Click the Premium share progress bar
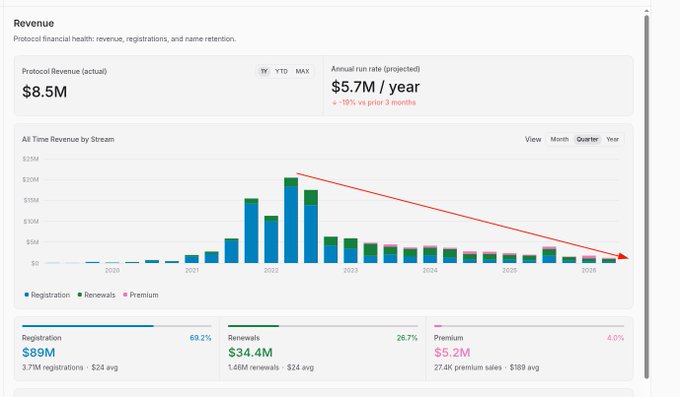The image size is (680, 397). tap(529, 326)
